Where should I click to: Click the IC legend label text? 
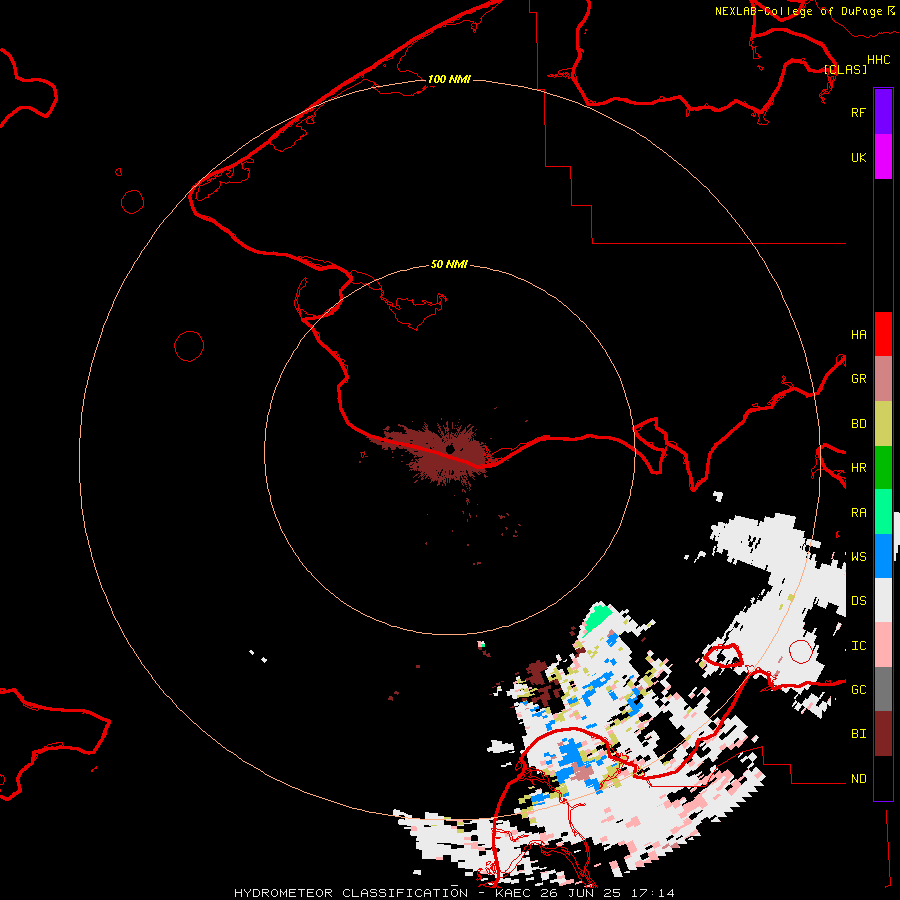pyautogui.click(x=858, y=646)
